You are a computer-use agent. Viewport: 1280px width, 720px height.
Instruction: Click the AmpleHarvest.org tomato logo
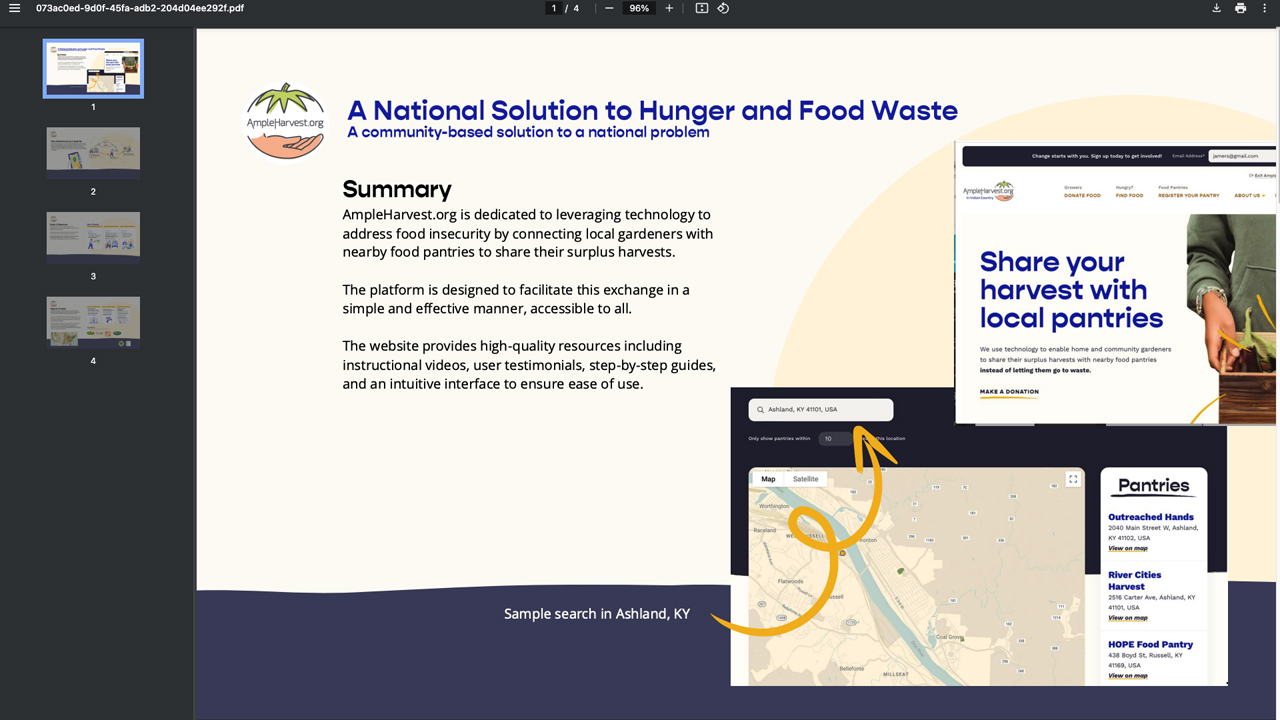coord(286,121)
